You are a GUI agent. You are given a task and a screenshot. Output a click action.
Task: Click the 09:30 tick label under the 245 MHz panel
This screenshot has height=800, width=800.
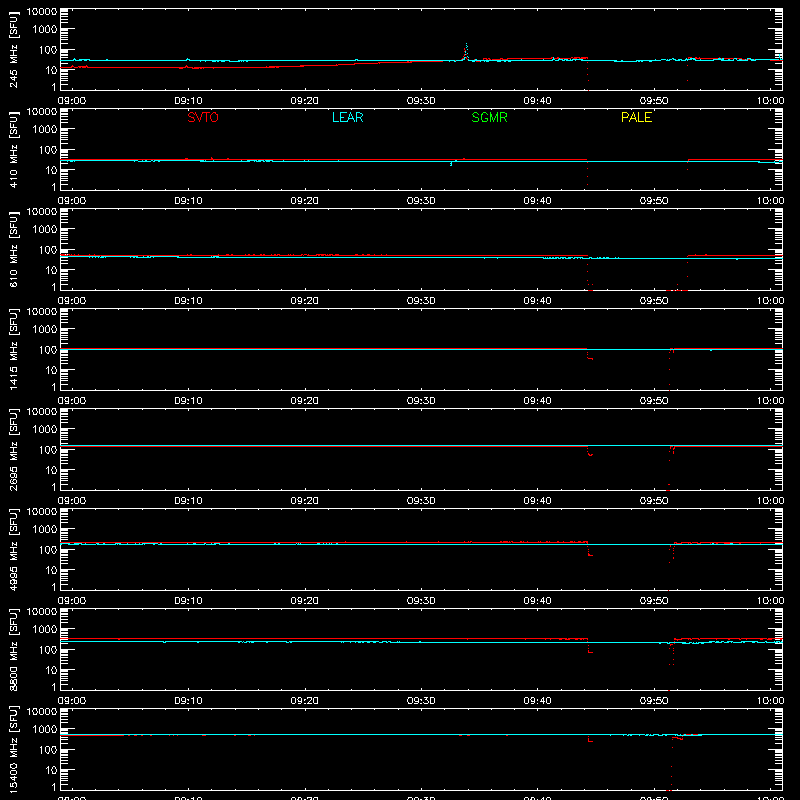(421, 101)
